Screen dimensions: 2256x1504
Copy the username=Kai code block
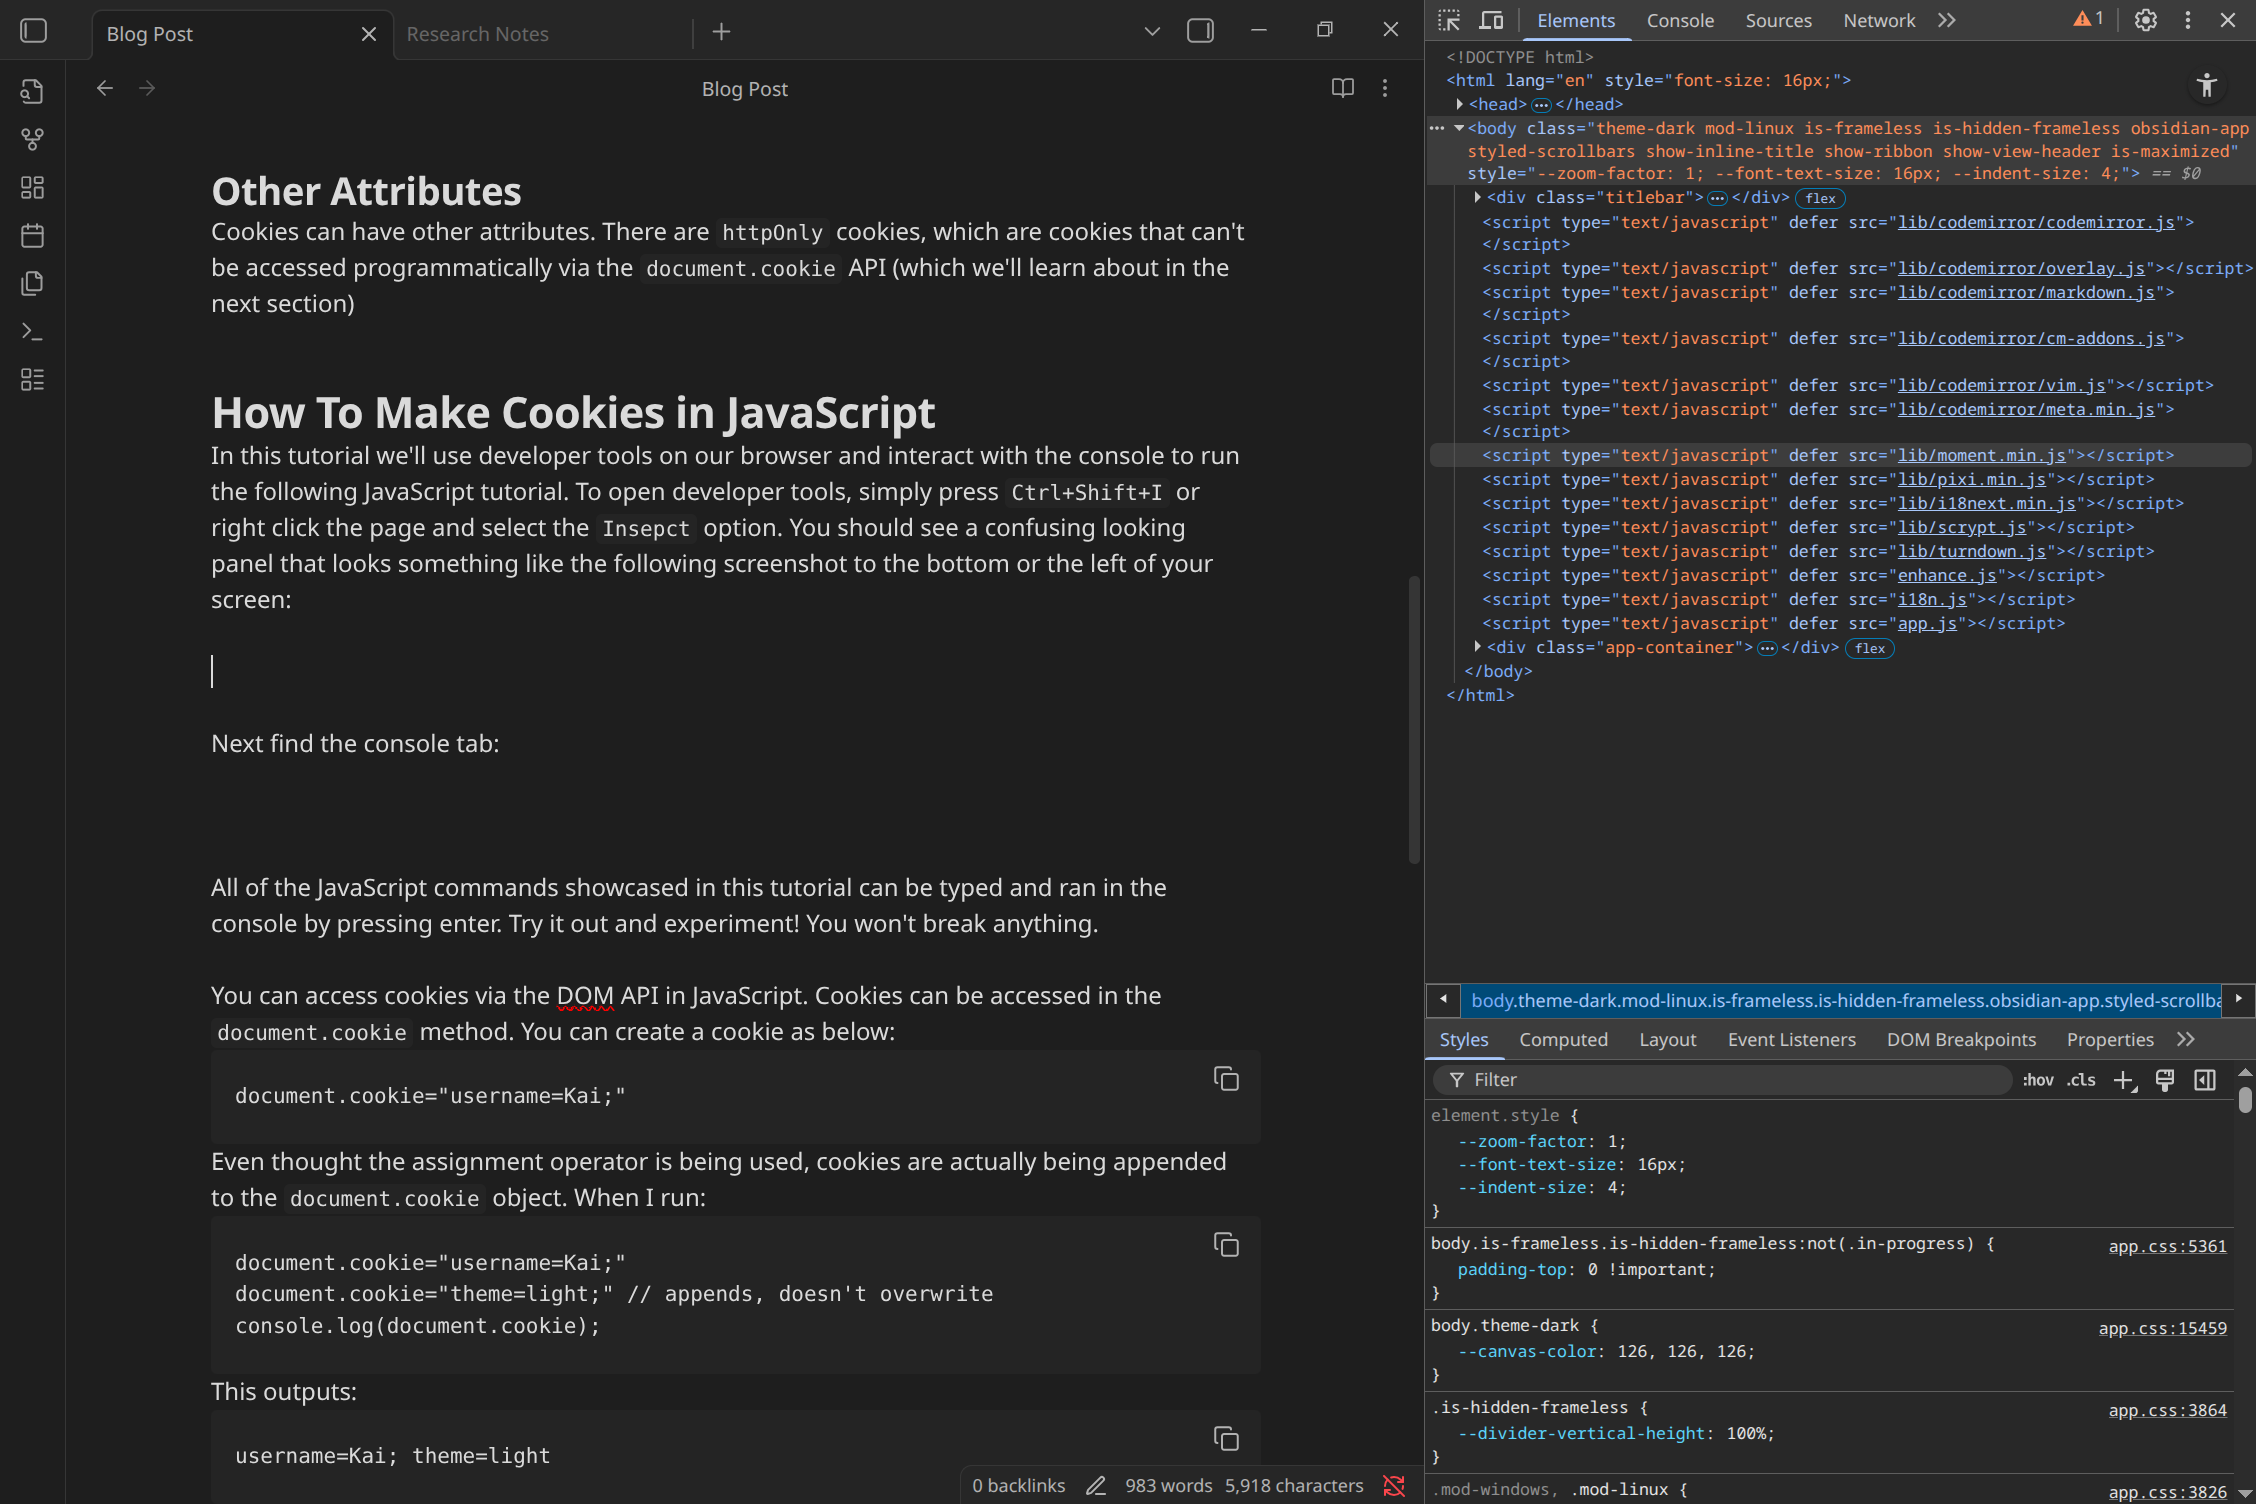(1226, 1078)
